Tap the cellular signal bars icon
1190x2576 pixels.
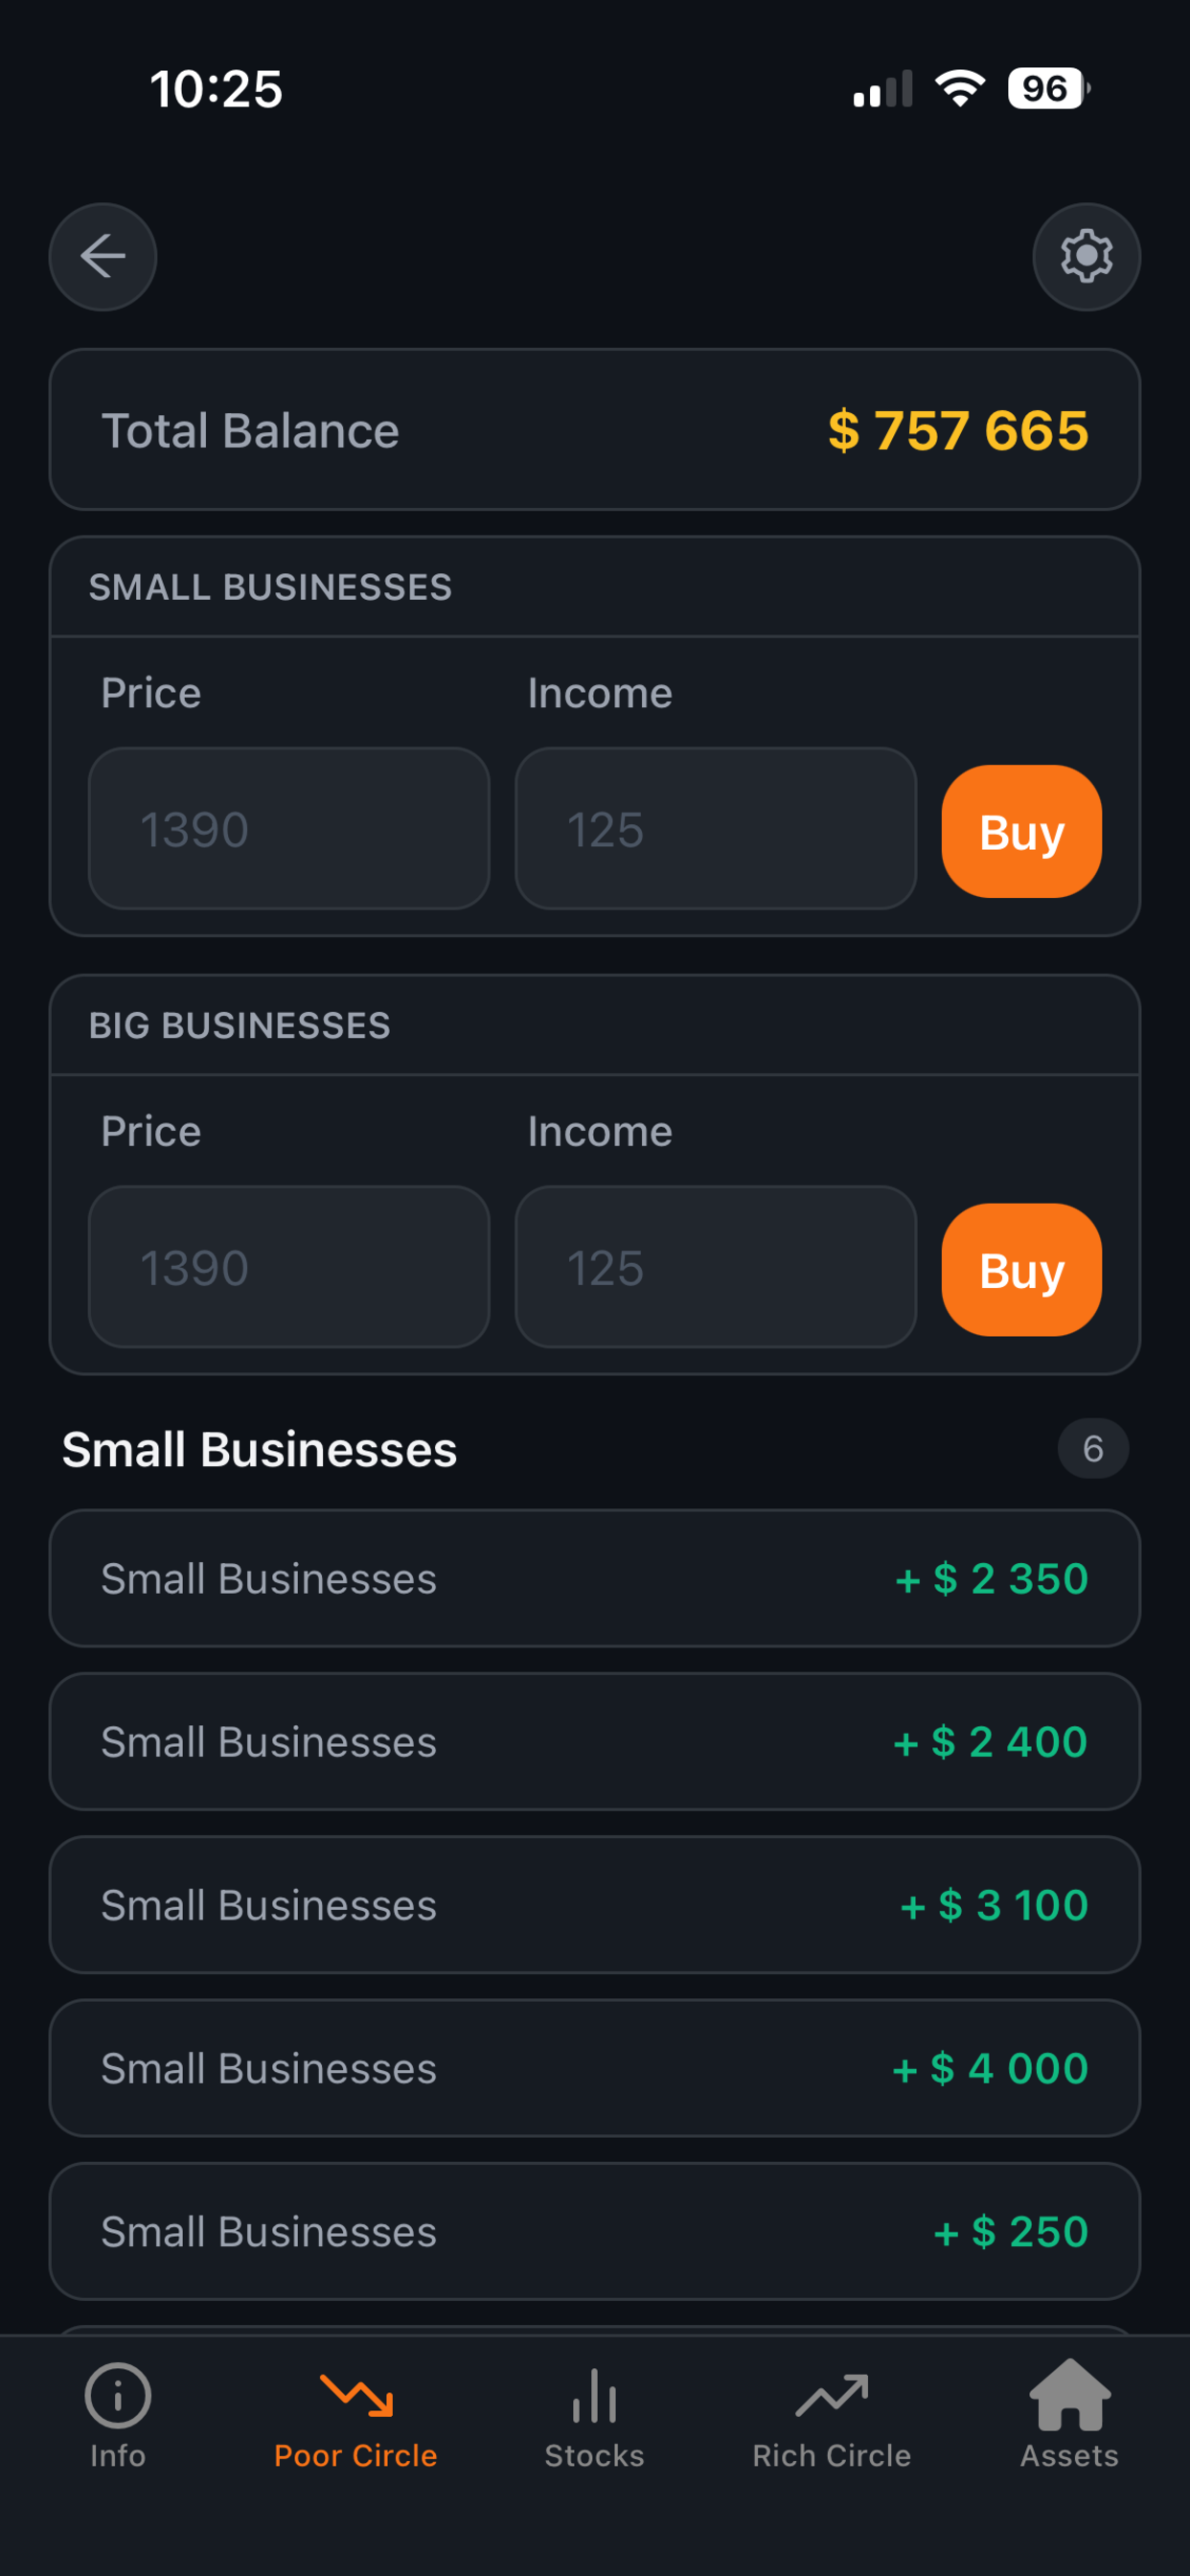[x=883, y=88]
